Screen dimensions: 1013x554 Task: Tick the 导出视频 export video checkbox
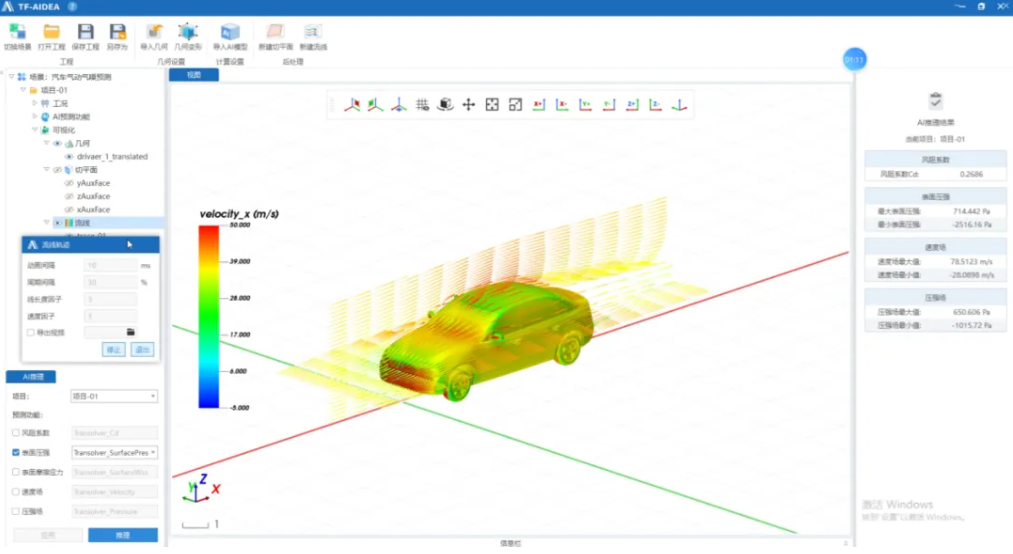pyautogui.click(x=31, y=332)
